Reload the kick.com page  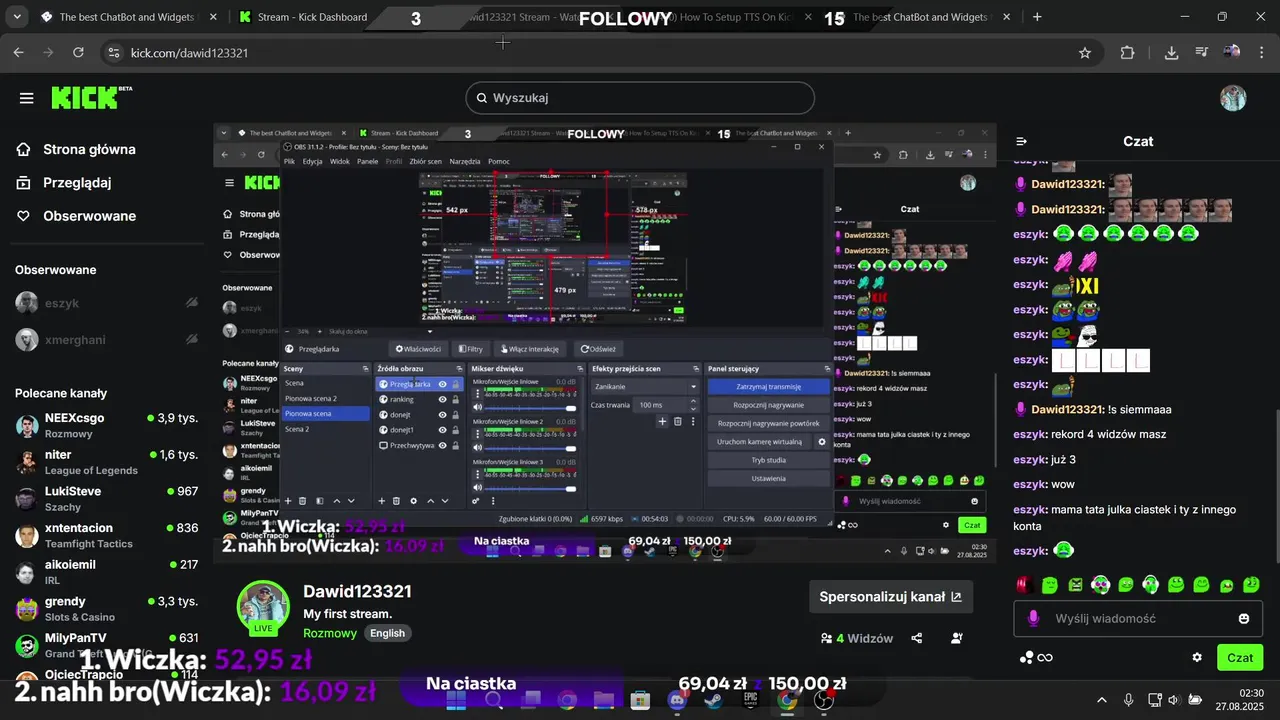coord(78,53)
